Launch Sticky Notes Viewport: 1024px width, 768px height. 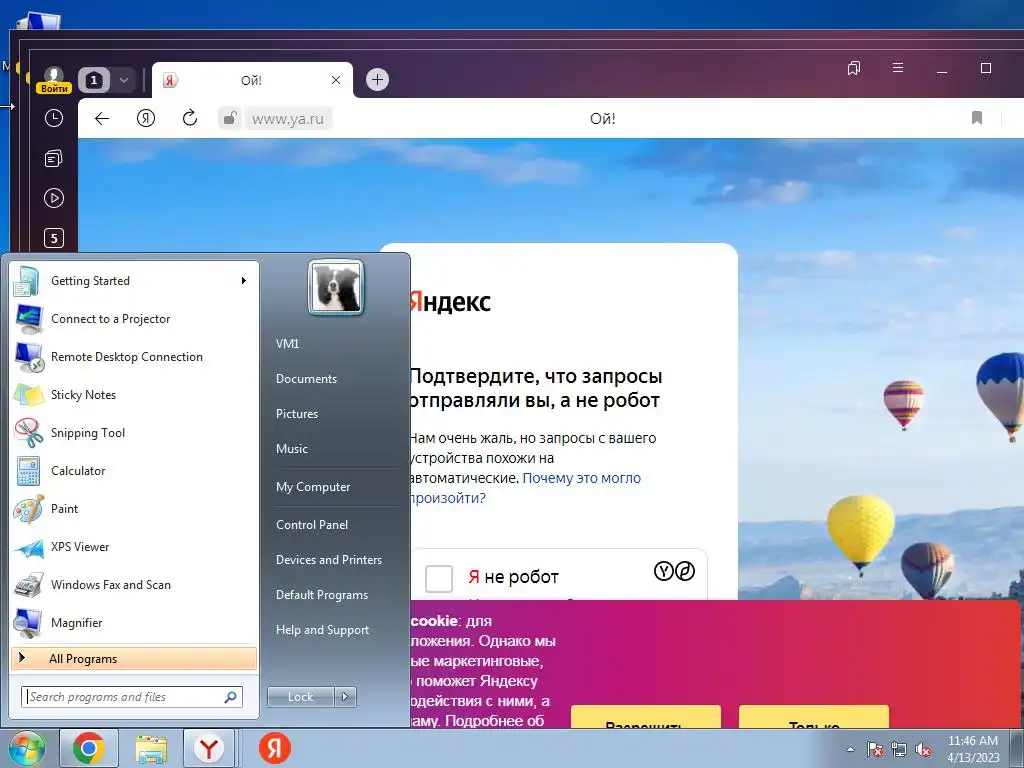[134, 394]
